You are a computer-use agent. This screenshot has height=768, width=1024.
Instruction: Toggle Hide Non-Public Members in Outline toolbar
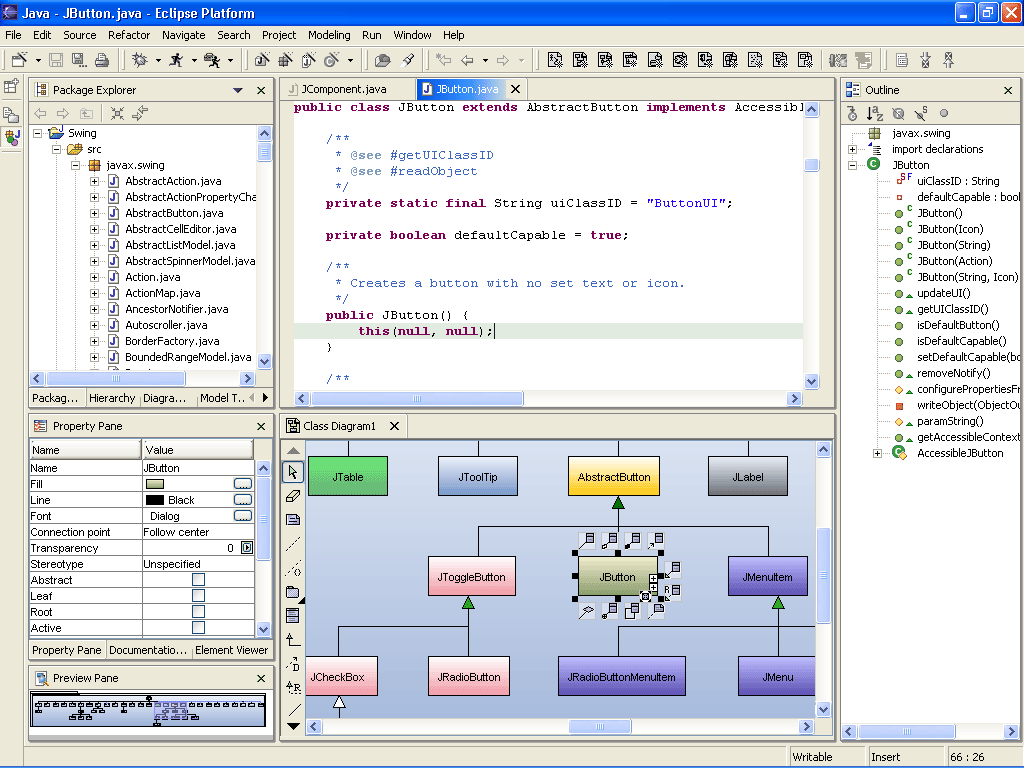(944, 114)
